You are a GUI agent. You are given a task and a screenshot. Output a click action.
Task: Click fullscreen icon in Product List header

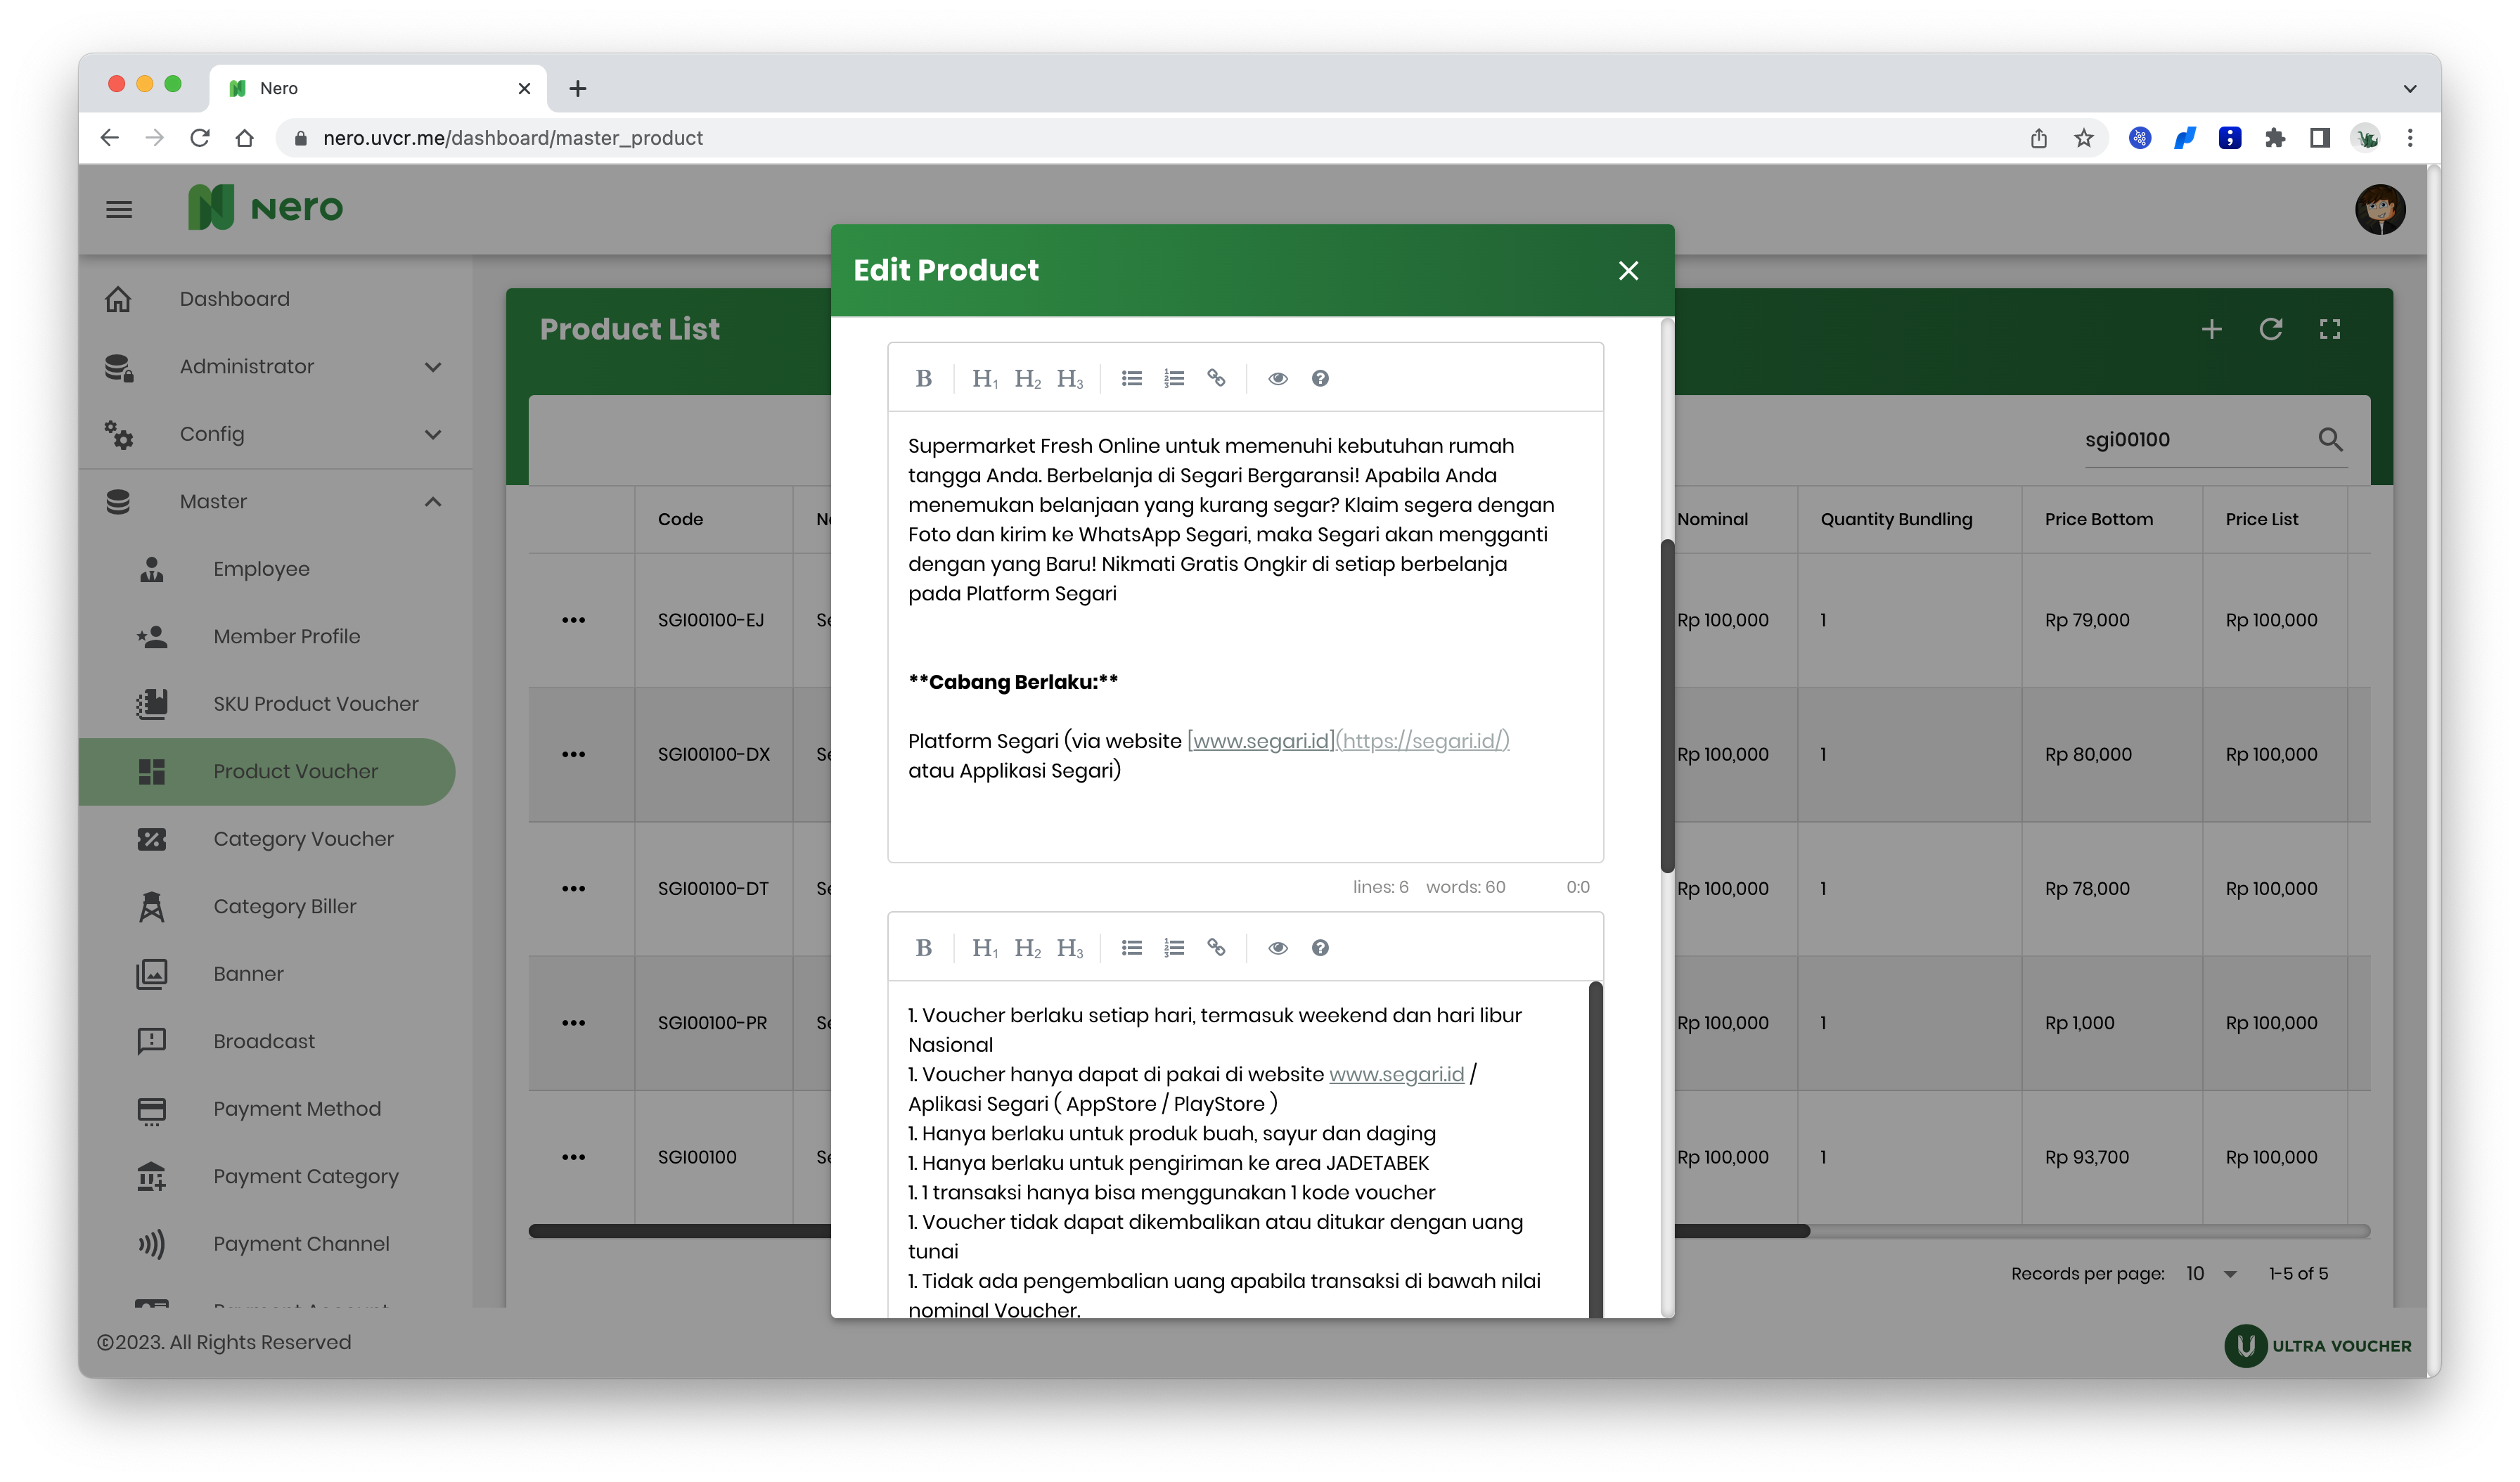click(x=2329, y=329)
